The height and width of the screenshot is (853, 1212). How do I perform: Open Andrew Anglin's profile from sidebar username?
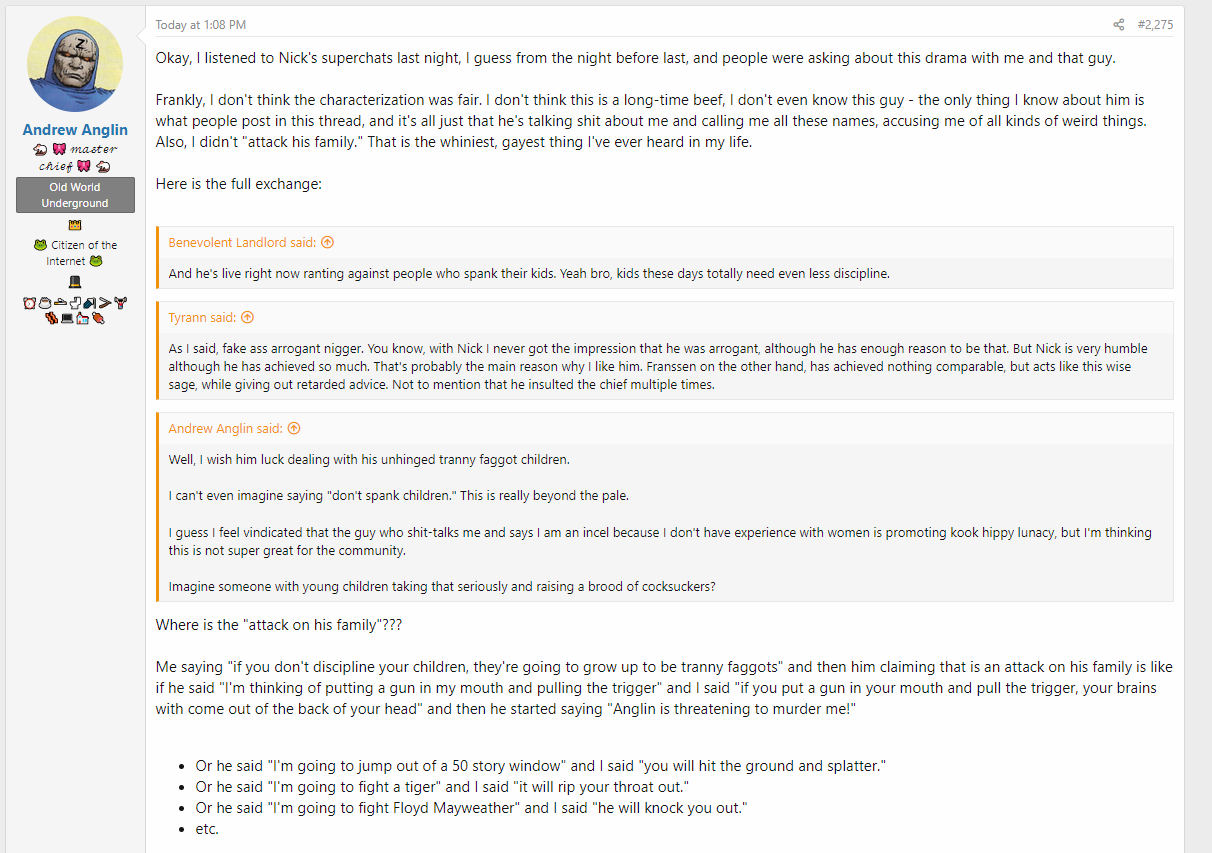(x=75, y=130)
